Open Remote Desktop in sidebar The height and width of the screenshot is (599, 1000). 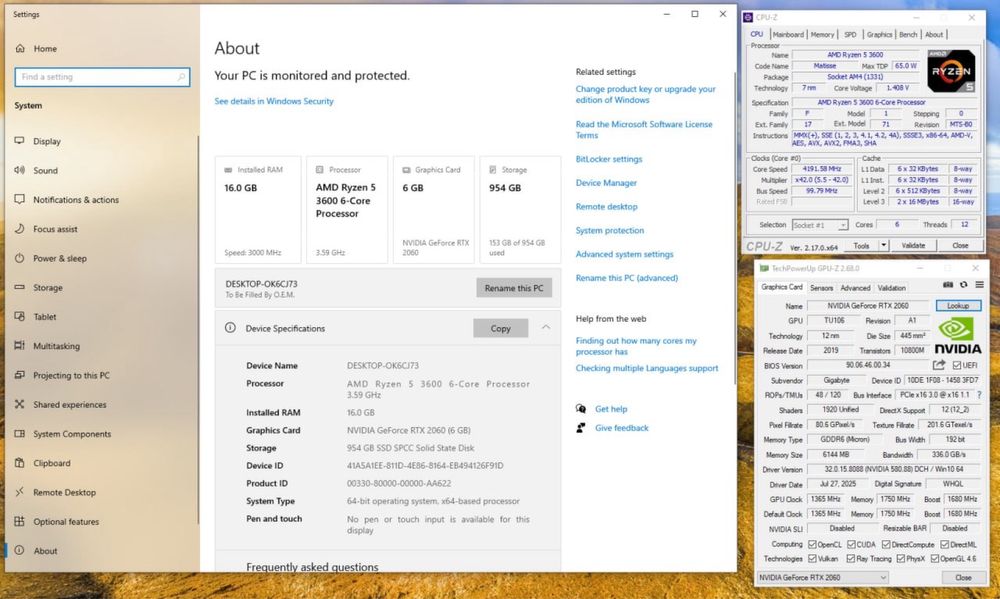tap(64, 493)
